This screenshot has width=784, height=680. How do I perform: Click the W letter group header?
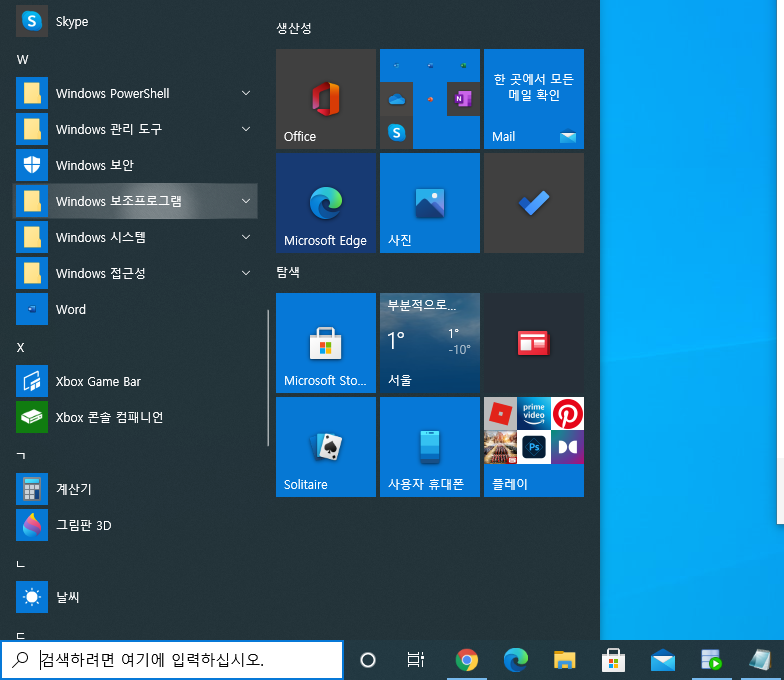(22, 60)
